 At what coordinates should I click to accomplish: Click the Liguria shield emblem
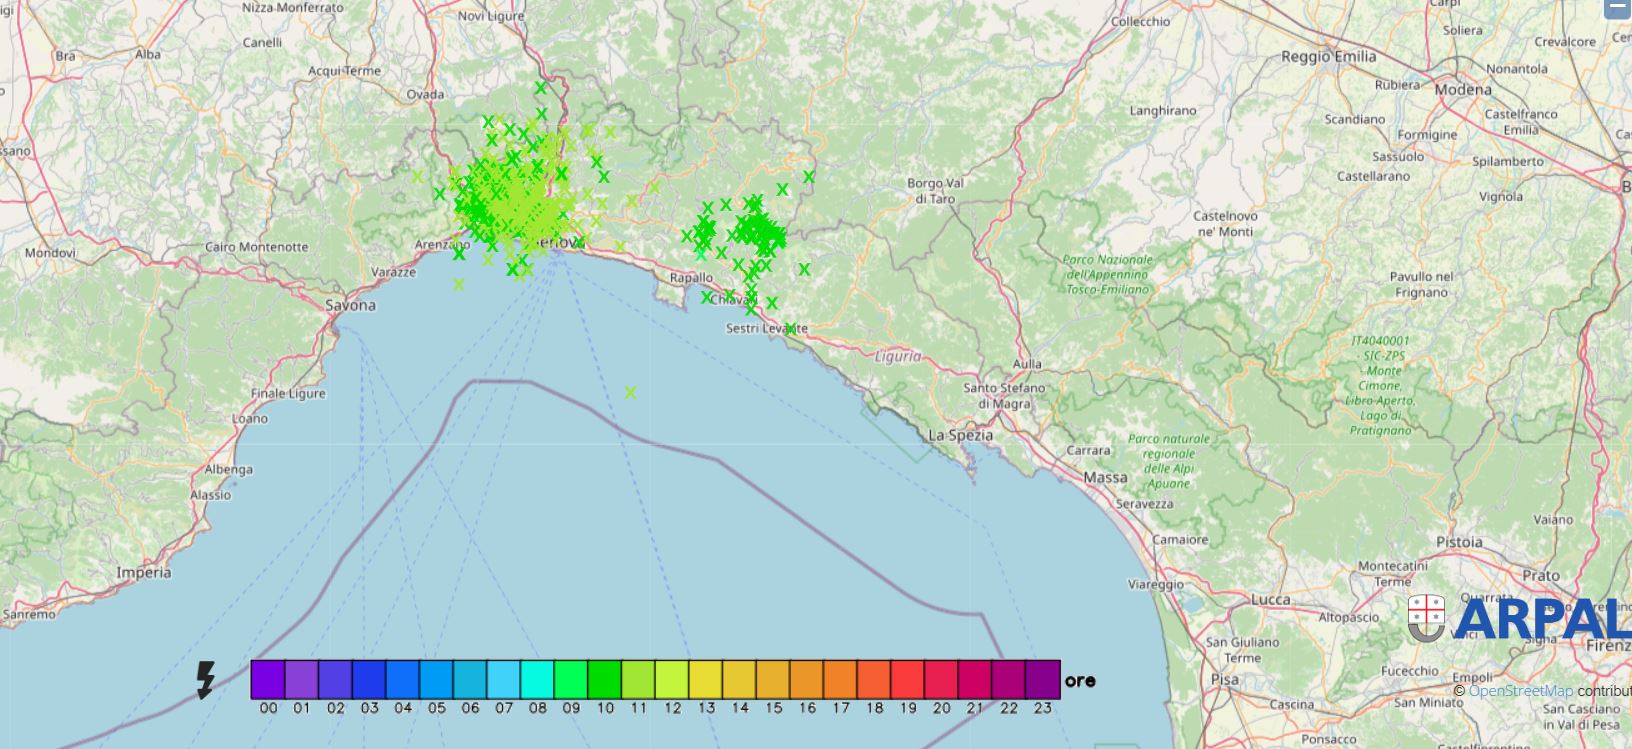tap(1426, 618)
